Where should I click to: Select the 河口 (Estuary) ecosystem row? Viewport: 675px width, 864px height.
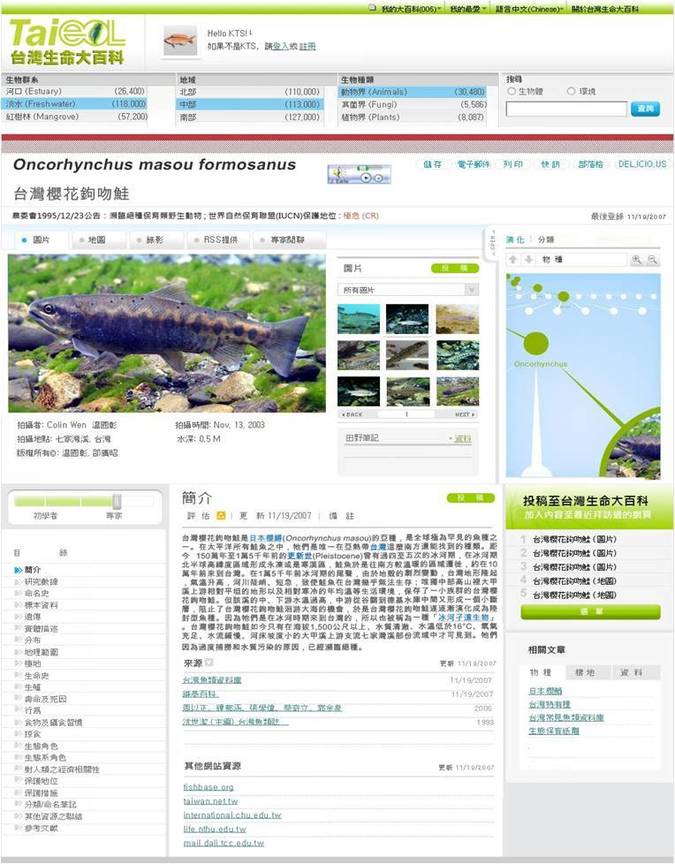pos(75,91)
